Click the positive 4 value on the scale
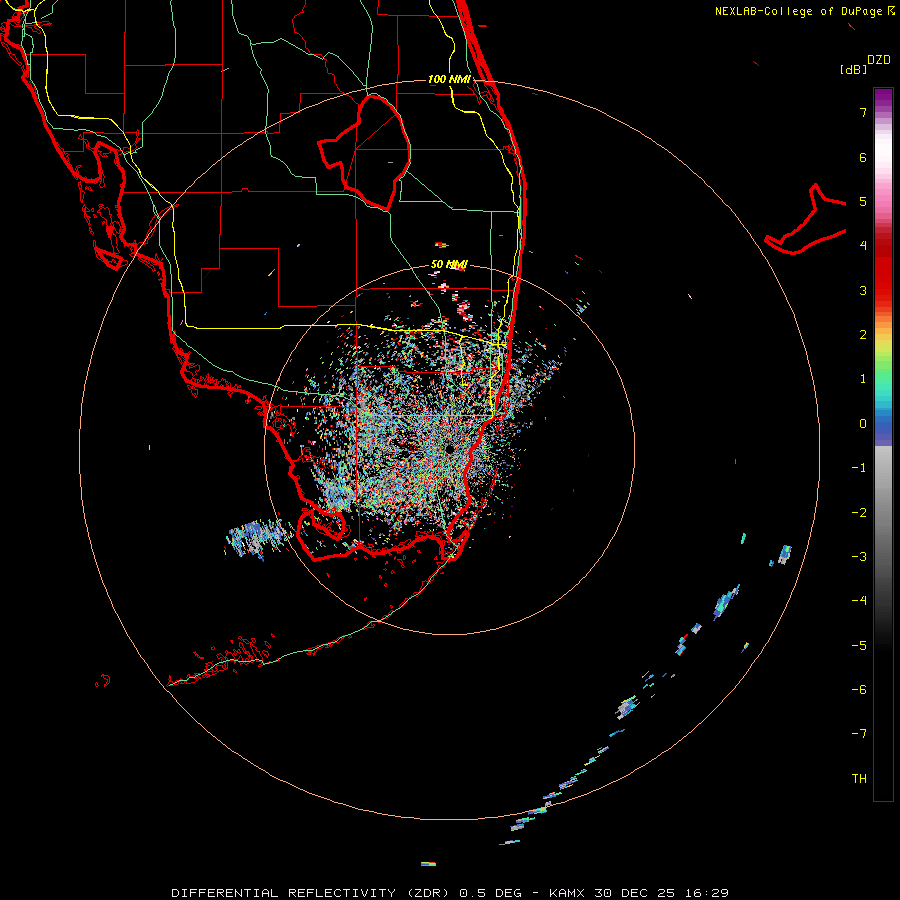 pyautogui.click(x=863, y=246)
